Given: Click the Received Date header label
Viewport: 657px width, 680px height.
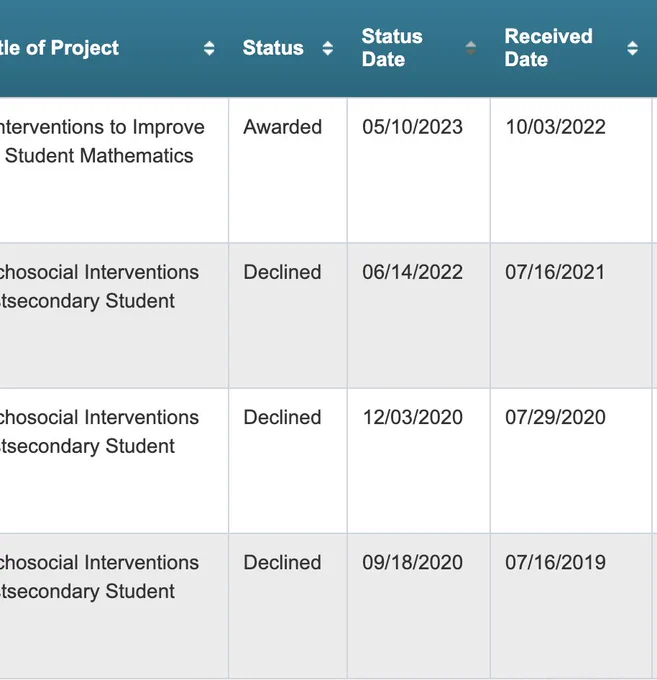Looking at the screenshot, I should [549, 48].
